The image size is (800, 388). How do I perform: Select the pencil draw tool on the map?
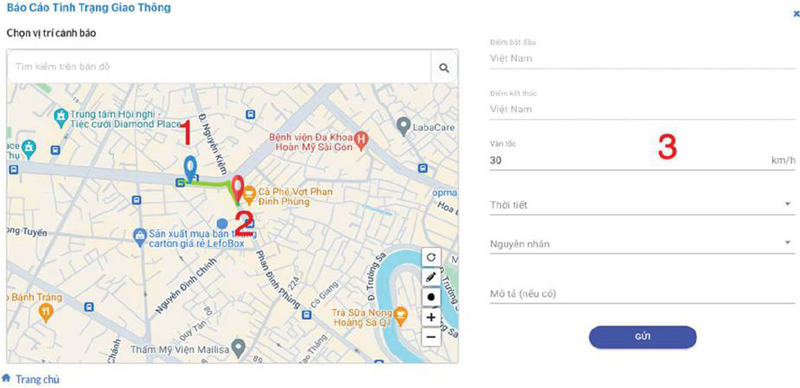pos(431,277)
